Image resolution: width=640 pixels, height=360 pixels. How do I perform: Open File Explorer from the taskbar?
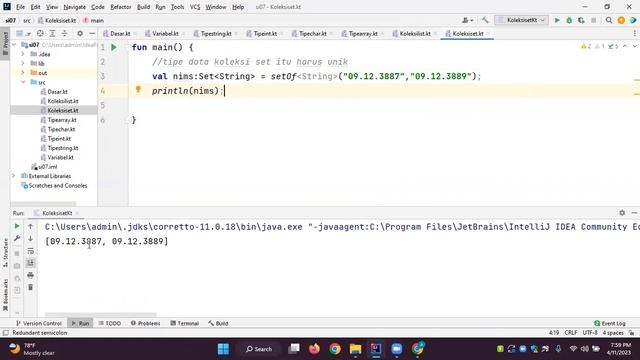(356, 349)
